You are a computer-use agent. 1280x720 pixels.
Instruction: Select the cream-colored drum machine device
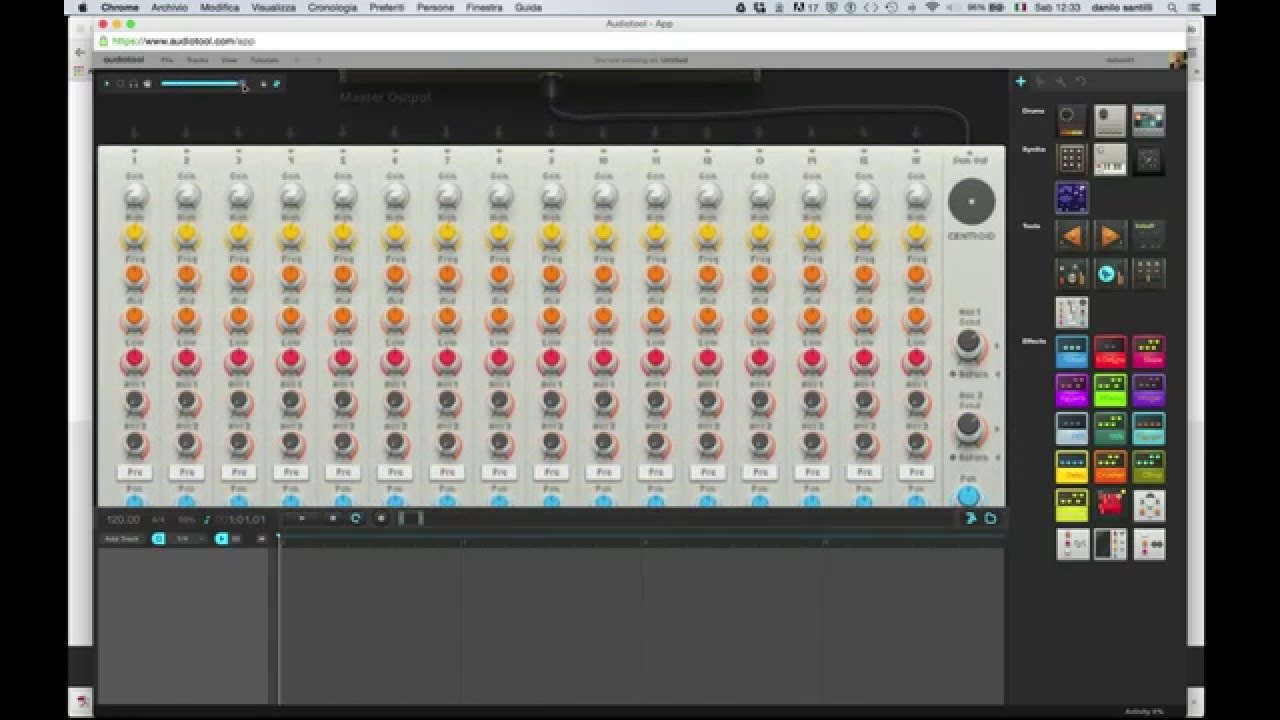tap(1110, 120)
